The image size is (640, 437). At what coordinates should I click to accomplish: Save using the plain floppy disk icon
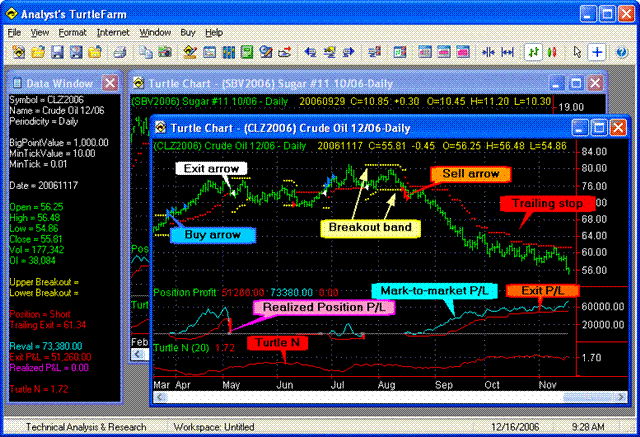57,52
